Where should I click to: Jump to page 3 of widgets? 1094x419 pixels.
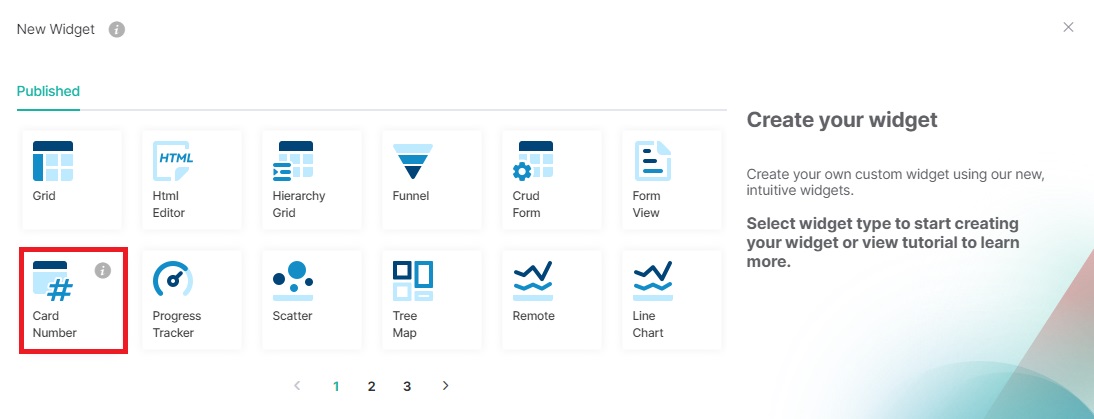pos(407,386)
